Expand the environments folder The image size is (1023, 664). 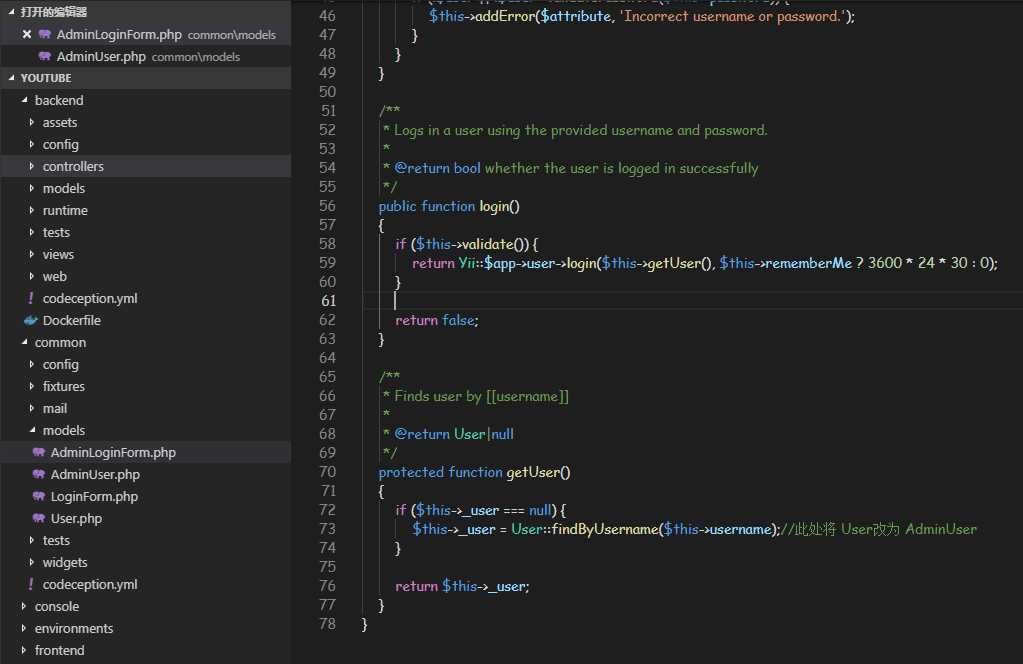coord(23,629)
